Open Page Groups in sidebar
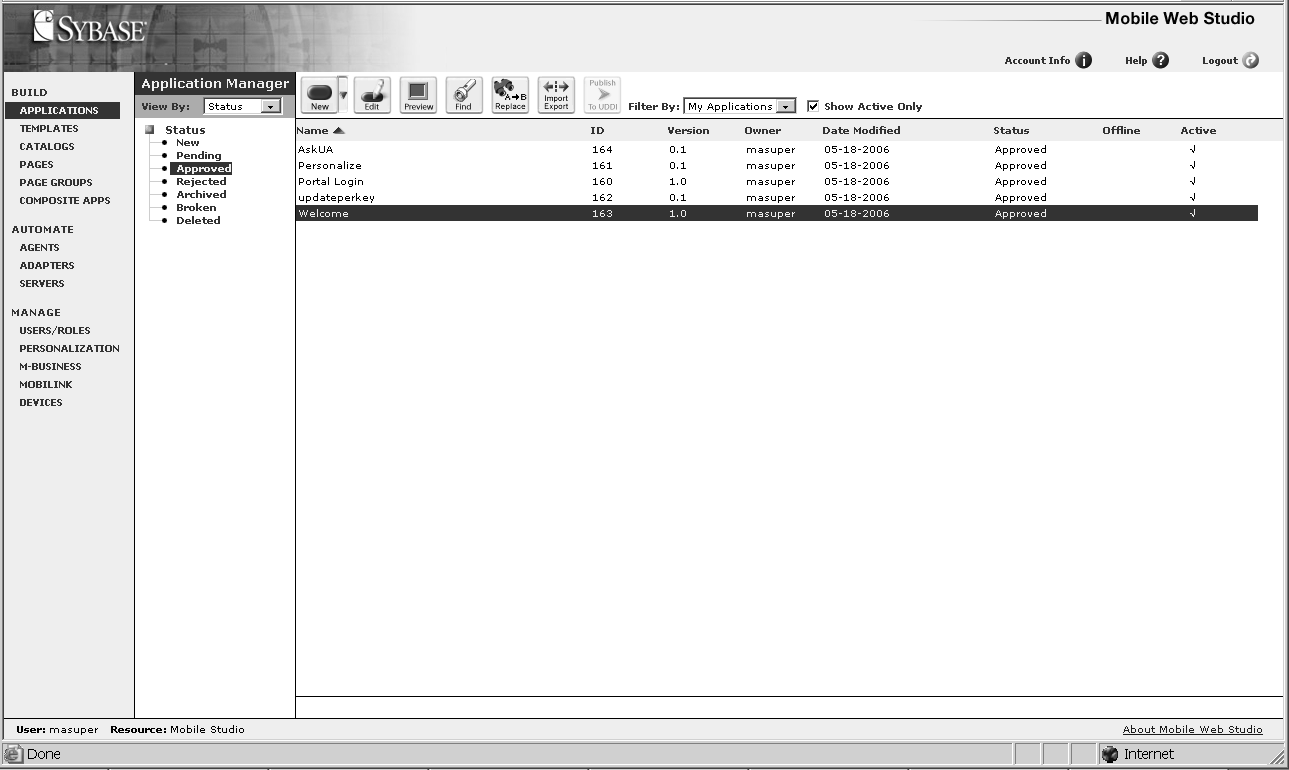 coord(56,182)
